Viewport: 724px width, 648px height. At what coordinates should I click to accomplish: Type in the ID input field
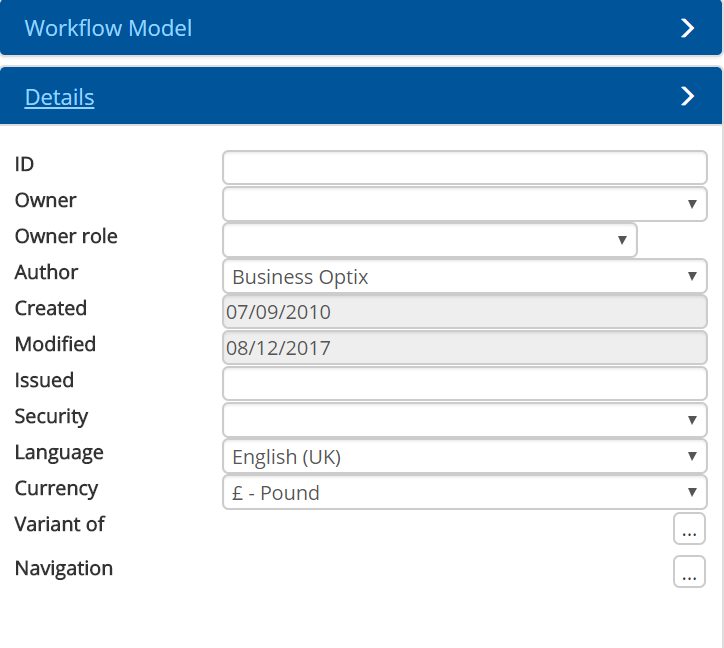click(x=464, y=168)
